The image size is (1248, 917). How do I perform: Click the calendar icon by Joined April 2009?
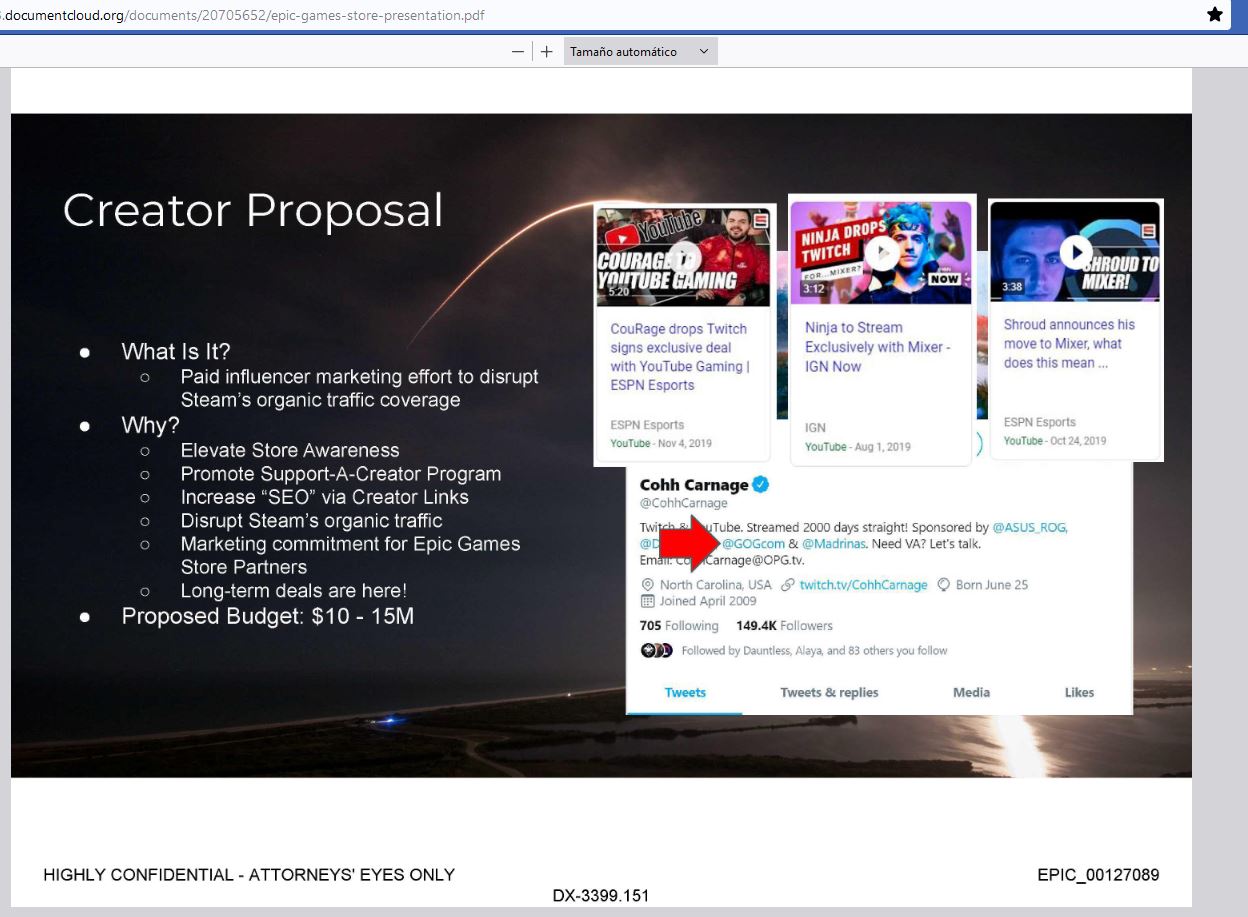[x=647, y=601]
